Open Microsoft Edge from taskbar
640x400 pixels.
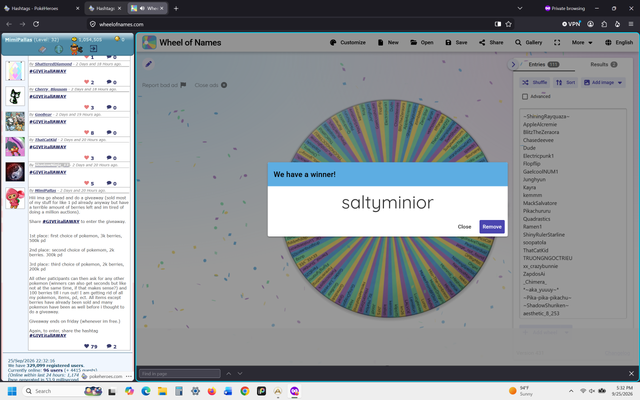click(x=146, y=391)
